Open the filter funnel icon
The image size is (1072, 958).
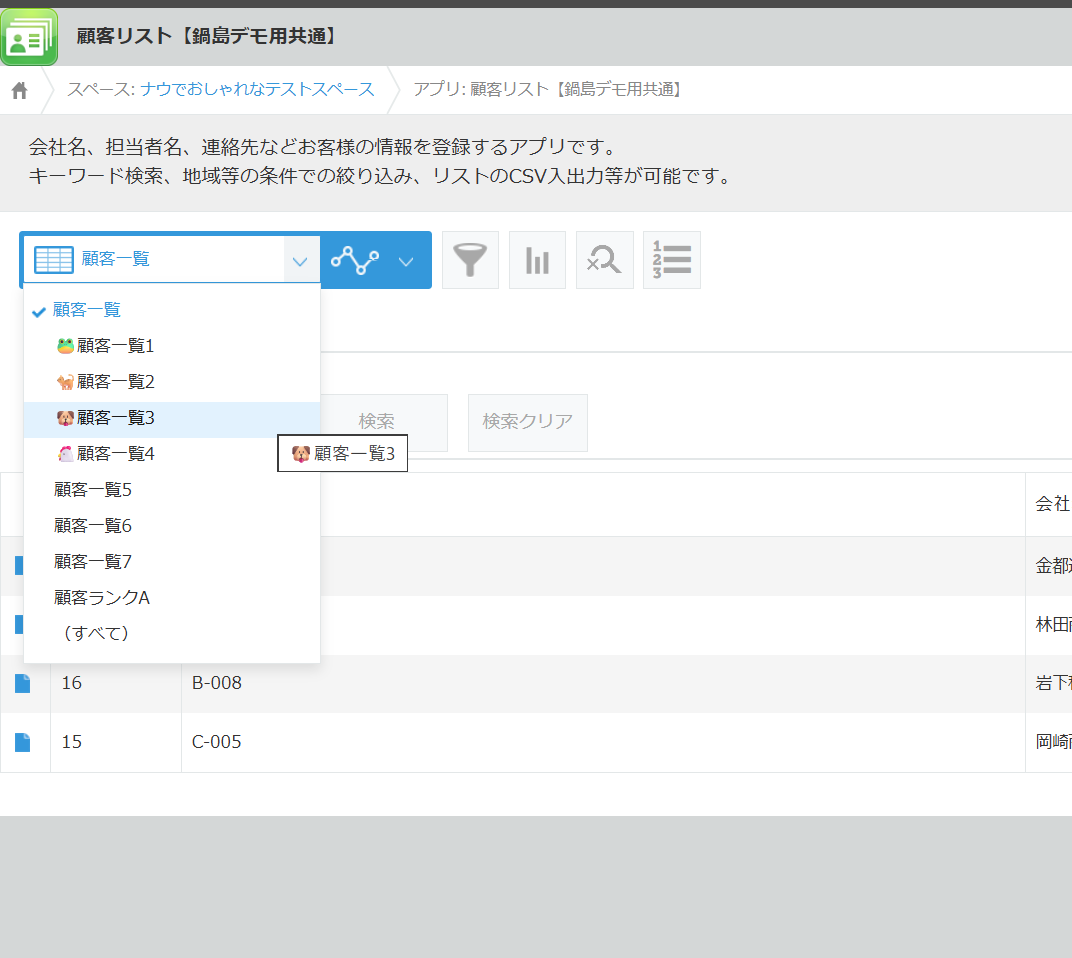point(470,260)
